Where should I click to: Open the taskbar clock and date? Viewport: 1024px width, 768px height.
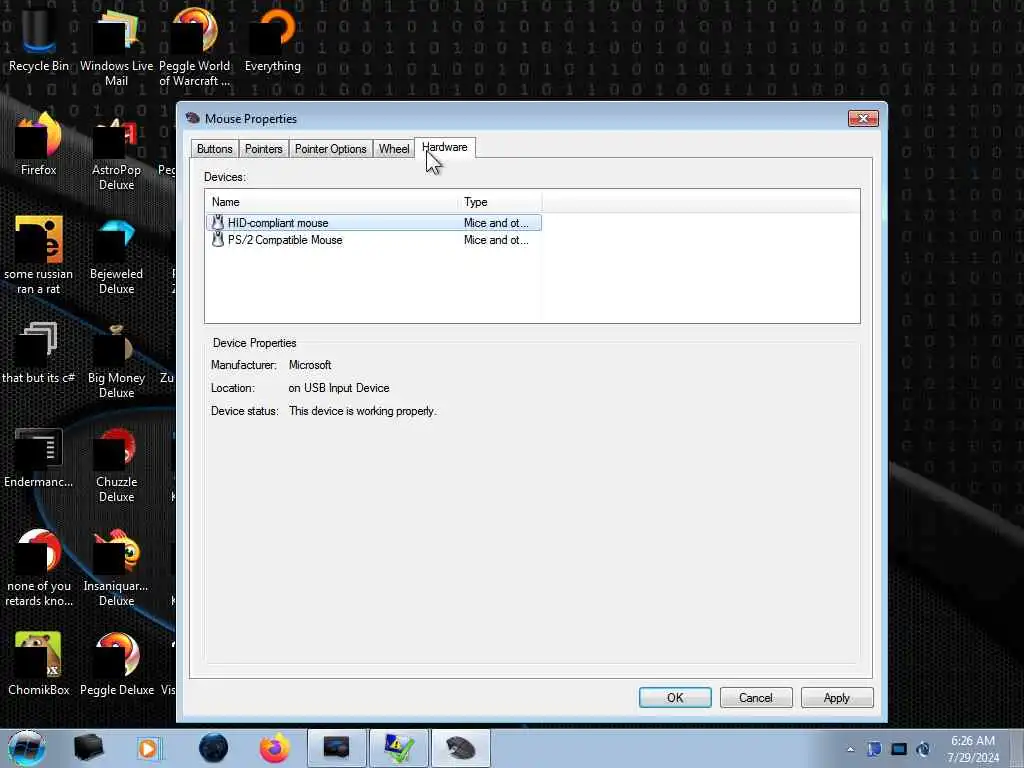[973, 749]
